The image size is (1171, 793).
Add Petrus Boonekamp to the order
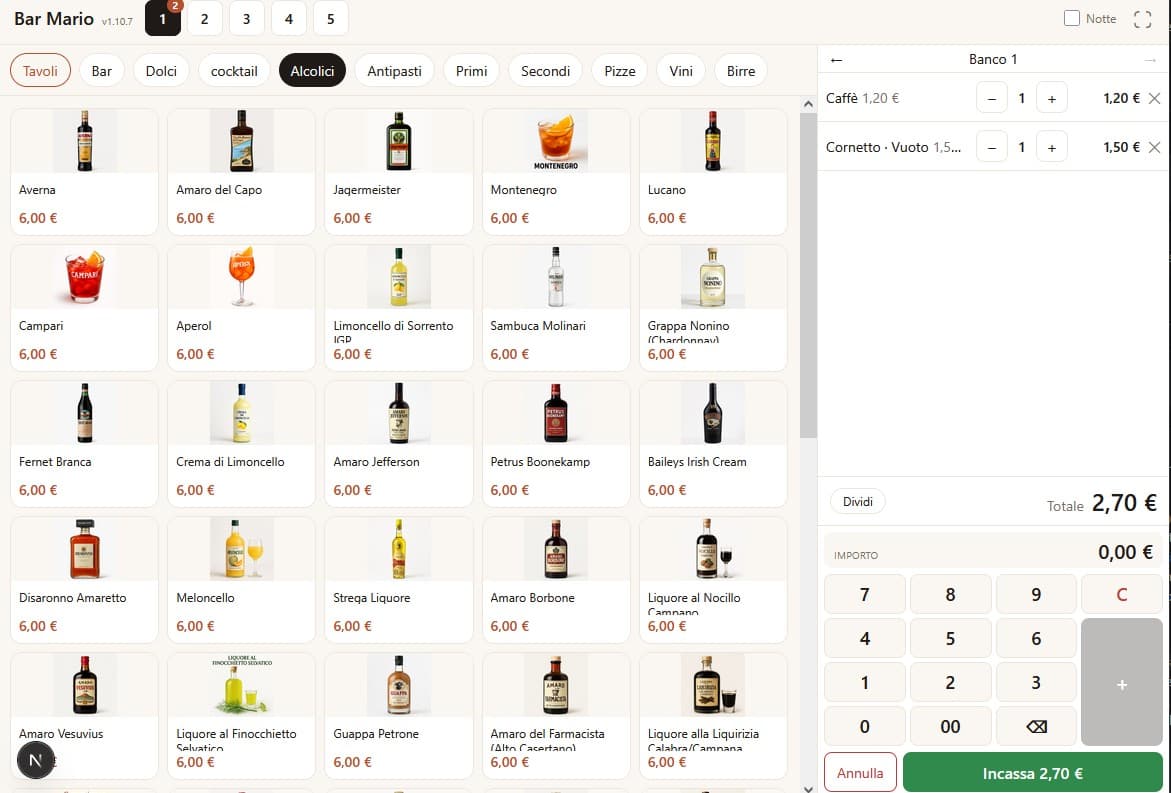coord(556,444)
